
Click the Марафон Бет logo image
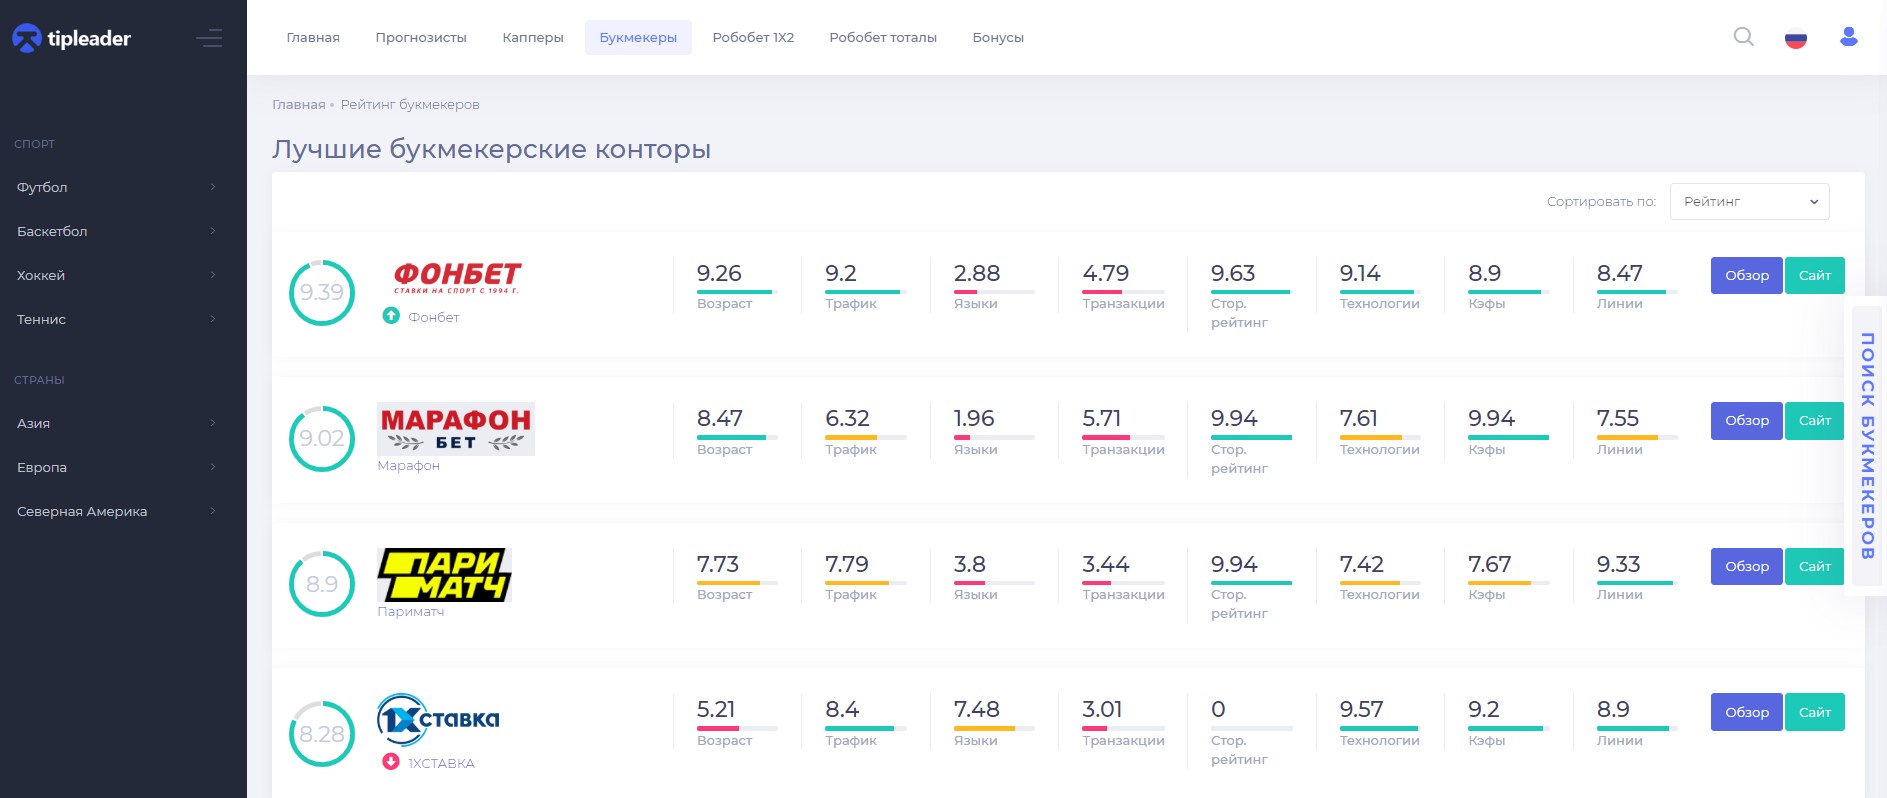[456, 429]
